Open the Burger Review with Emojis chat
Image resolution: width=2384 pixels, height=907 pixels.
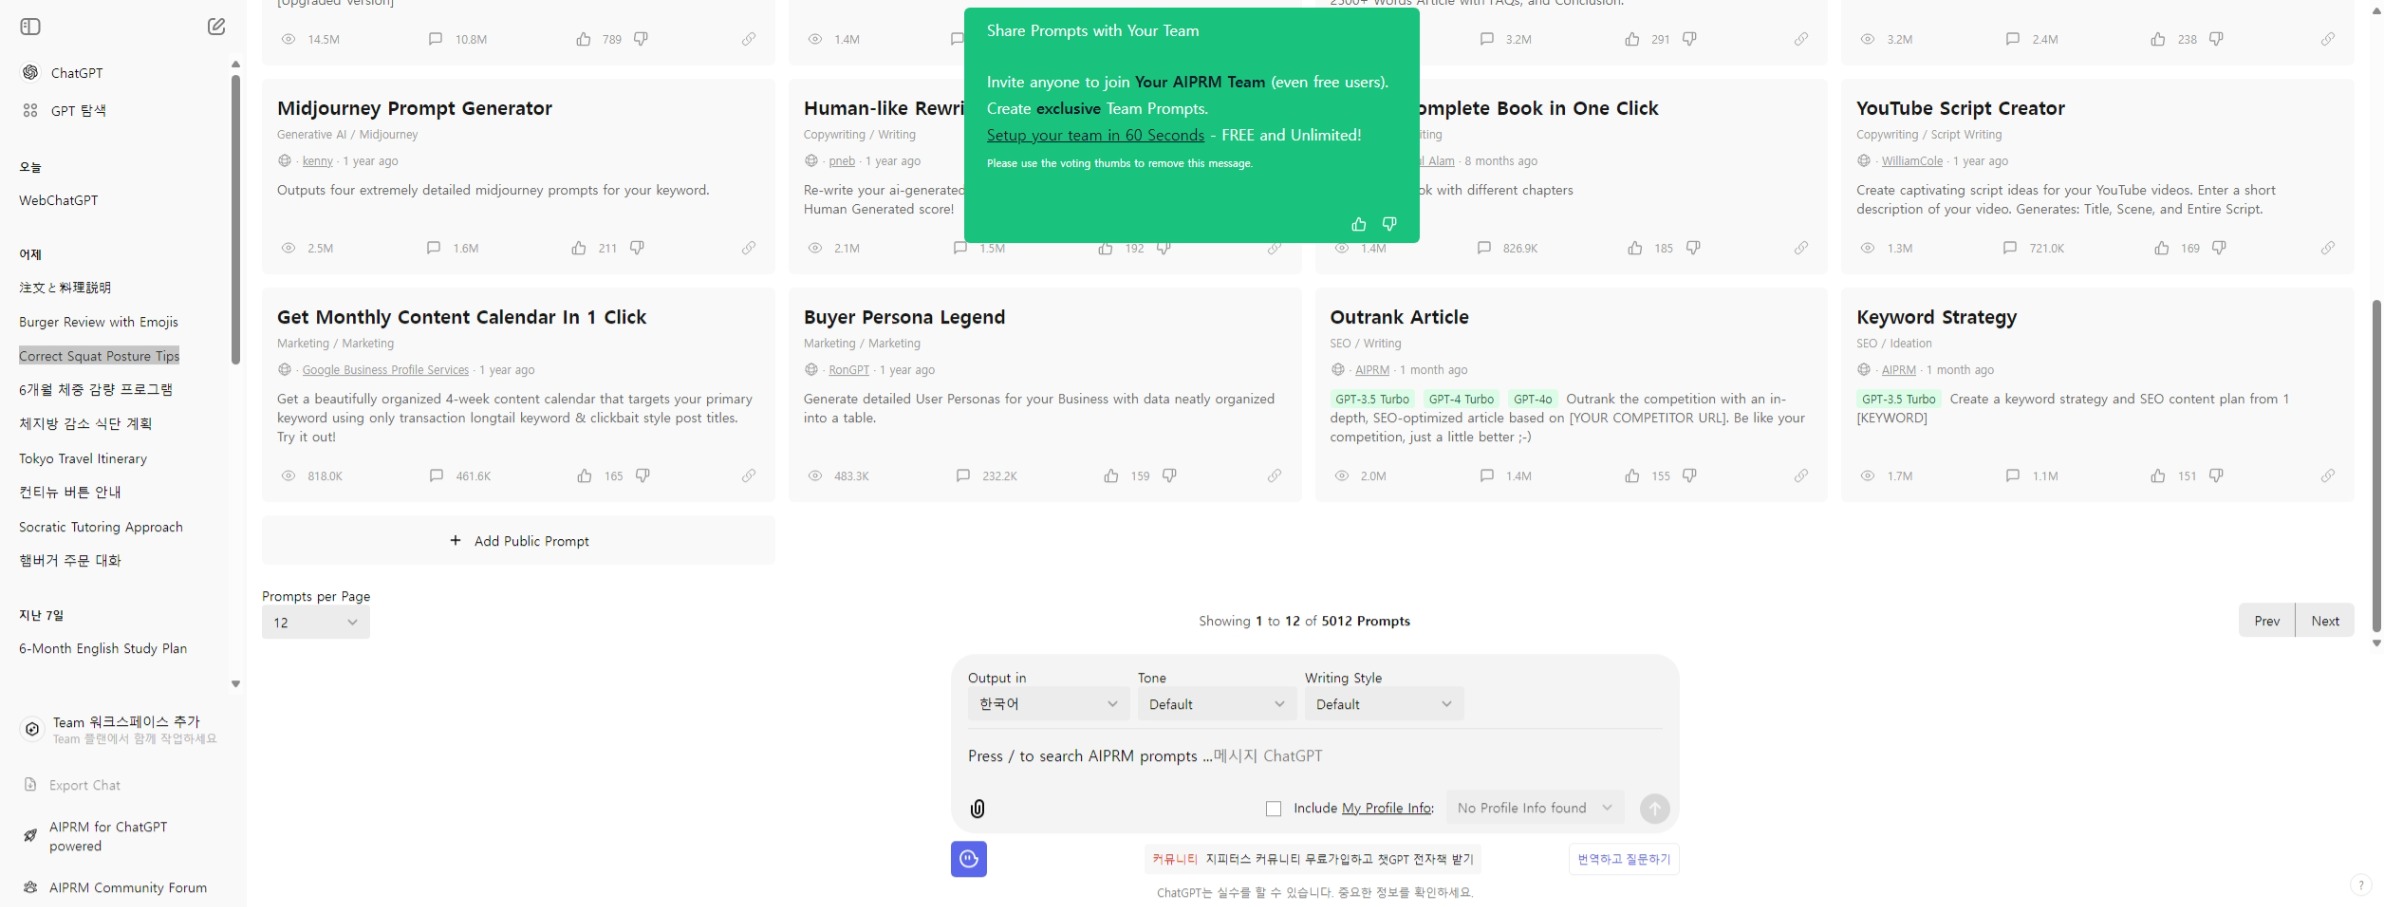click(99, 322)
